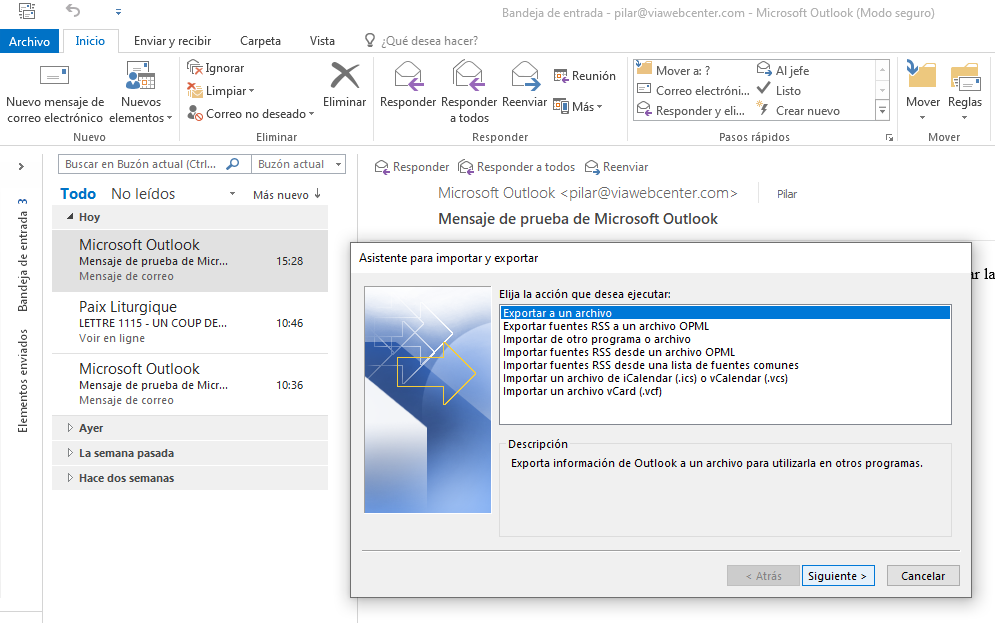Collapse the Hoy group
This screenshot has width=995, height=623.
(x=70, y=216)
